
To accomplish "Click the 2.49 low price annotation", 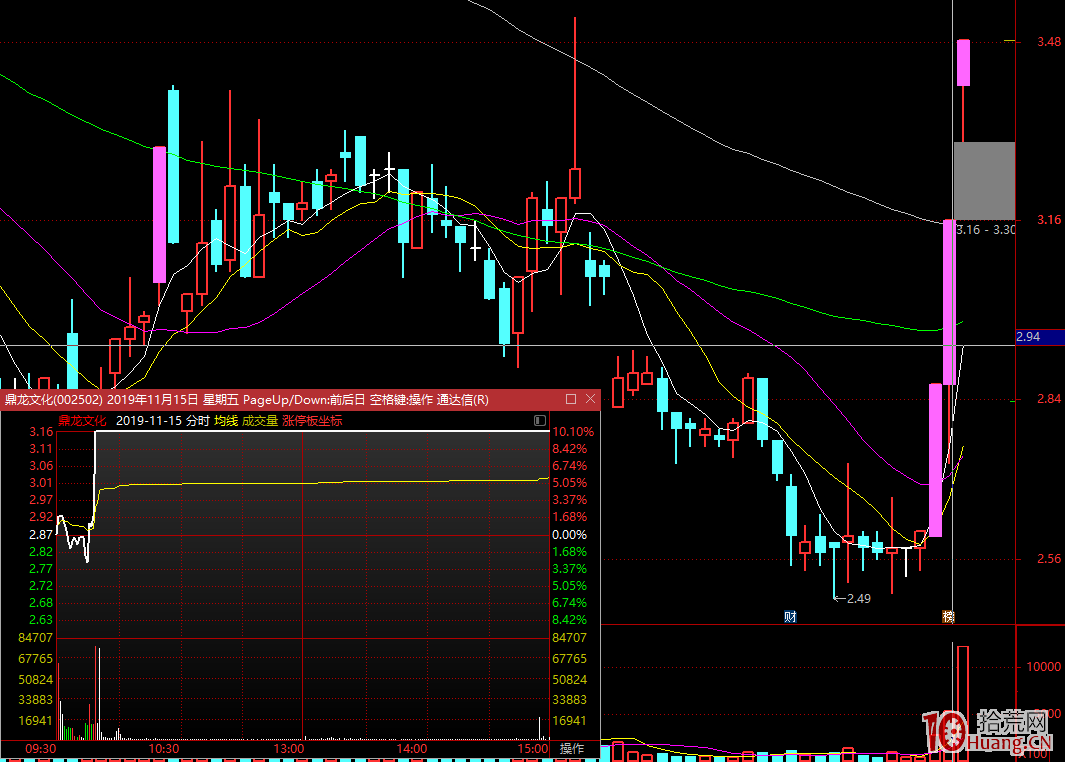I will tap(859, 598).
